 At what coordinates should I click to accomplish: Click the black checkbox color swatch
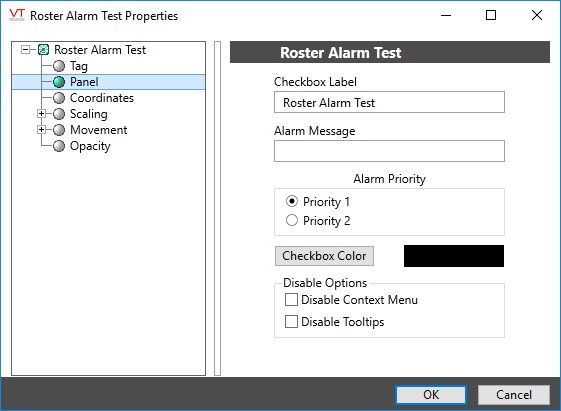pos(454,256)
